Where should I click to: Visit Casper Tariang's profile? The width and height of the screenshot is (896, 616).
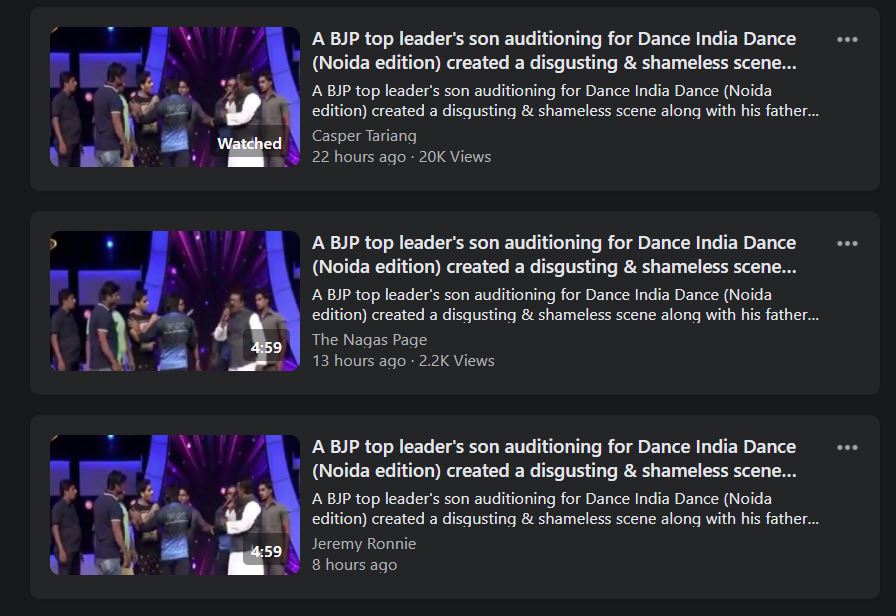point(364,136)
